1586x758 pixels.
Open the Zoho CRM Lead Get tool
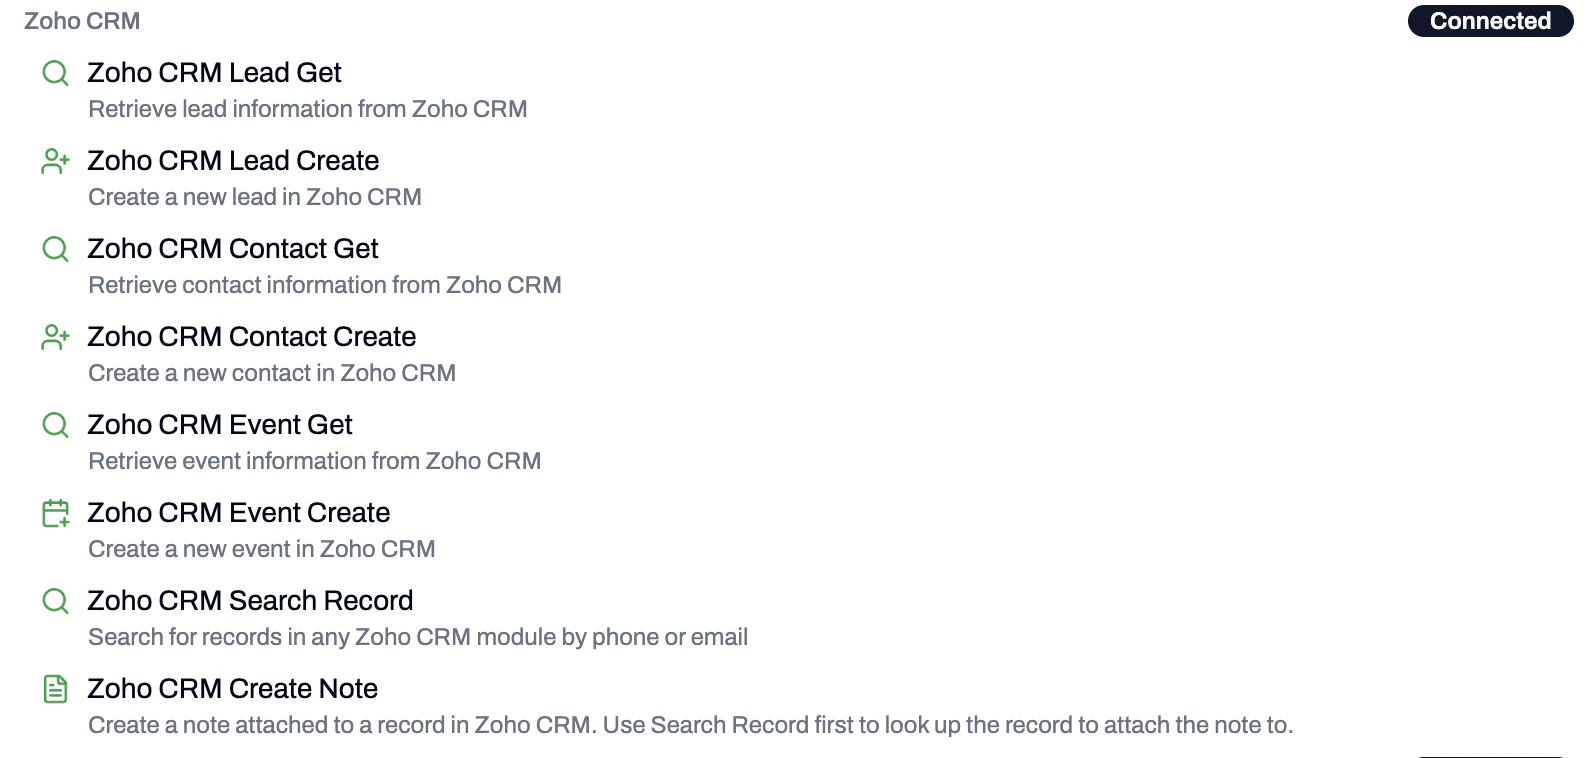[215, 72]
